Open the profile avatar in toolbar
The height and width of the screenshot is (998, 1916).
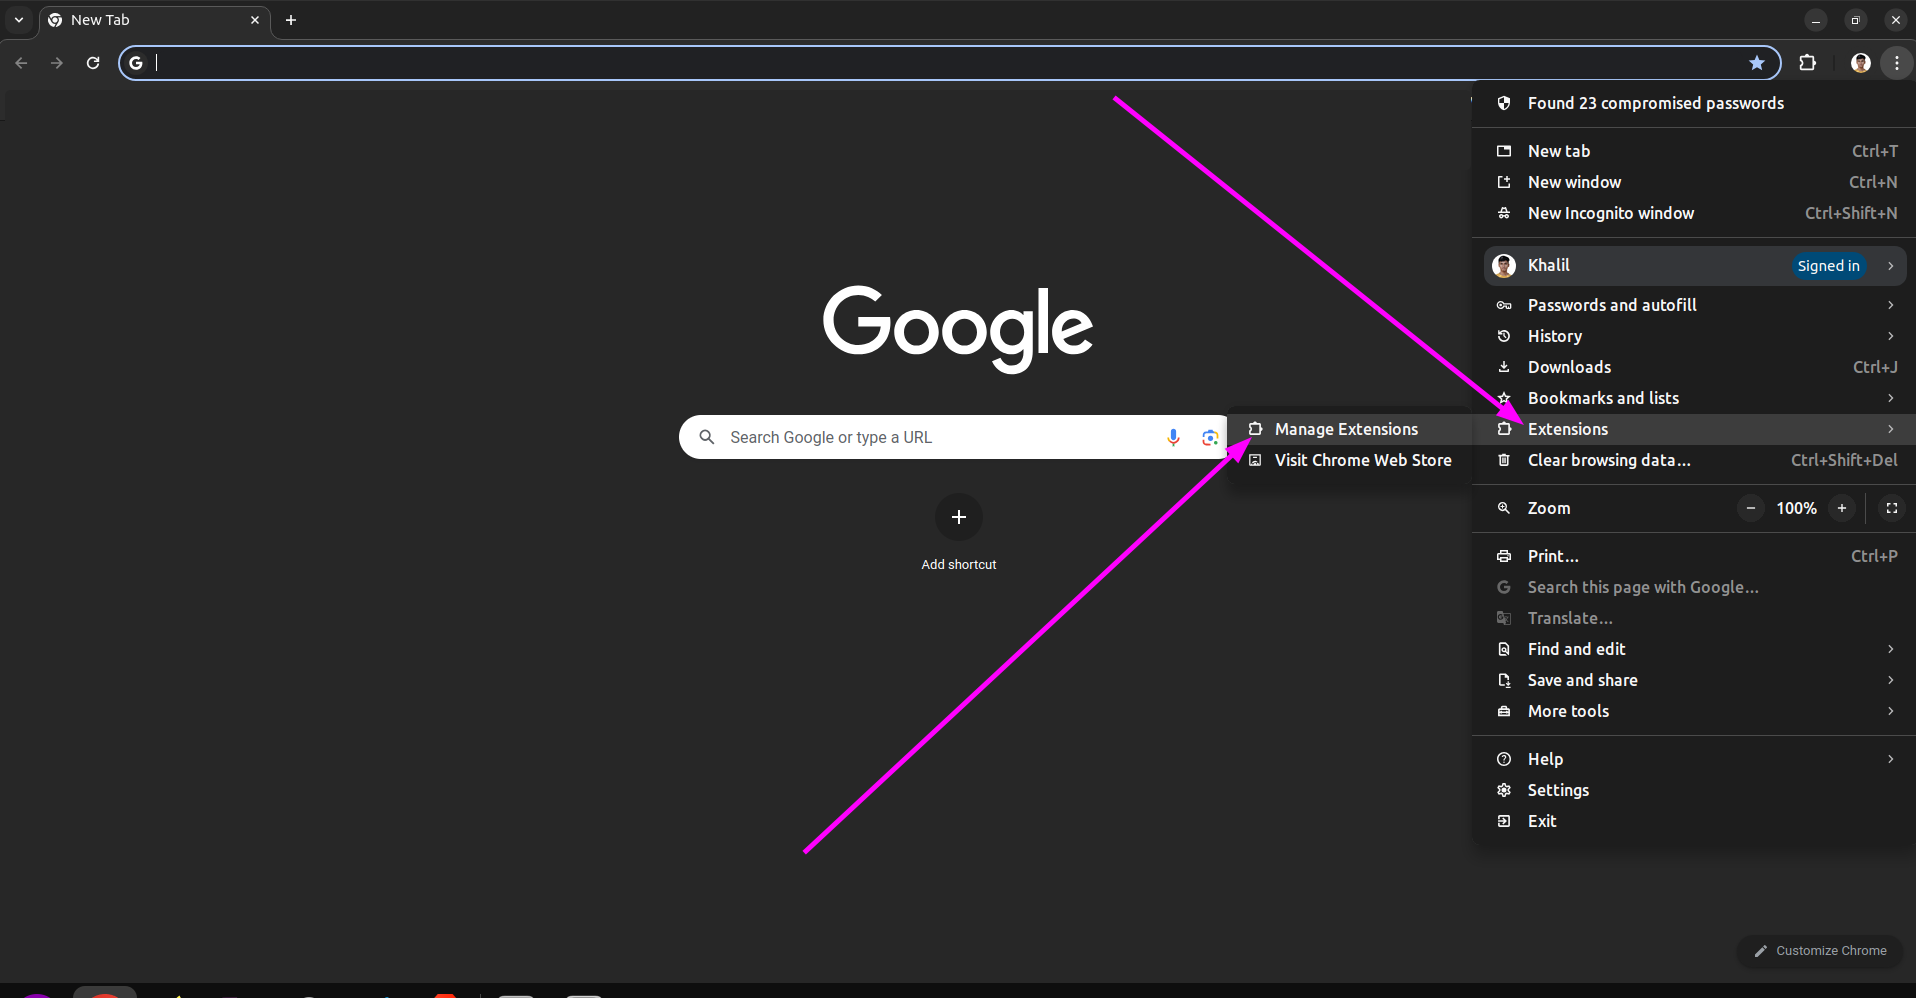[x=1860, y=63]
